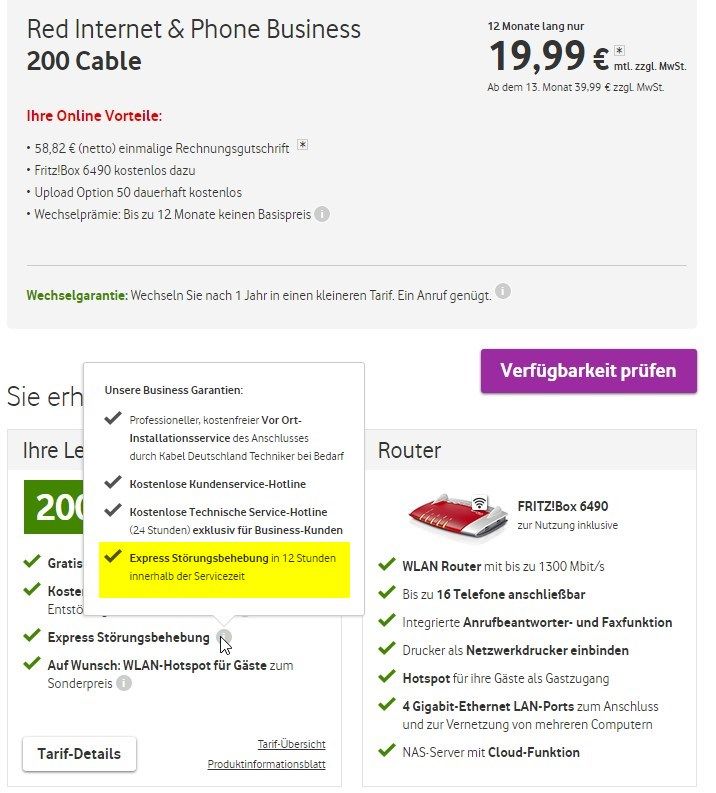Open Tarif-Details
This screenshot has width=716, height=793.
tap(79, 754)
